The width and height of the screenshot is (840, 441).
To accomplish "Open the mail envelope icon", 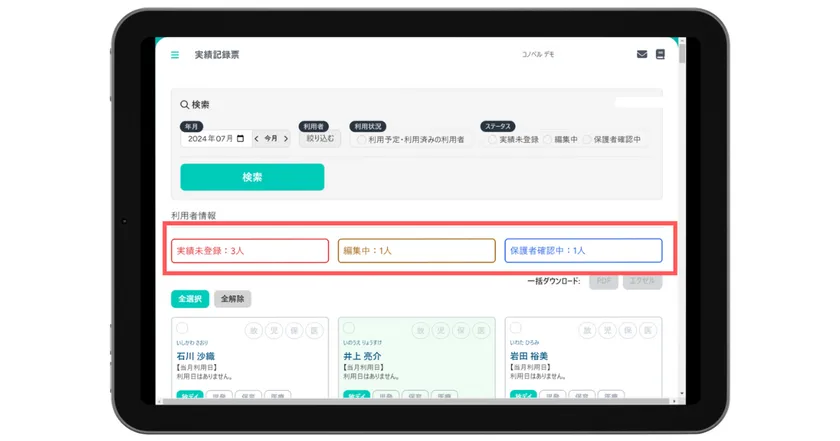I will pyautogui.click(x=642, y=54).
